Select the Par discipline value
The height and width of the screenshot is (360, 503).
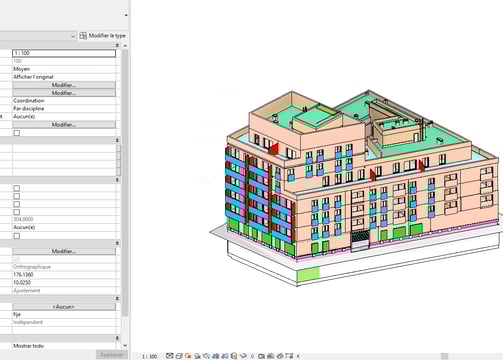pos(64,109)
